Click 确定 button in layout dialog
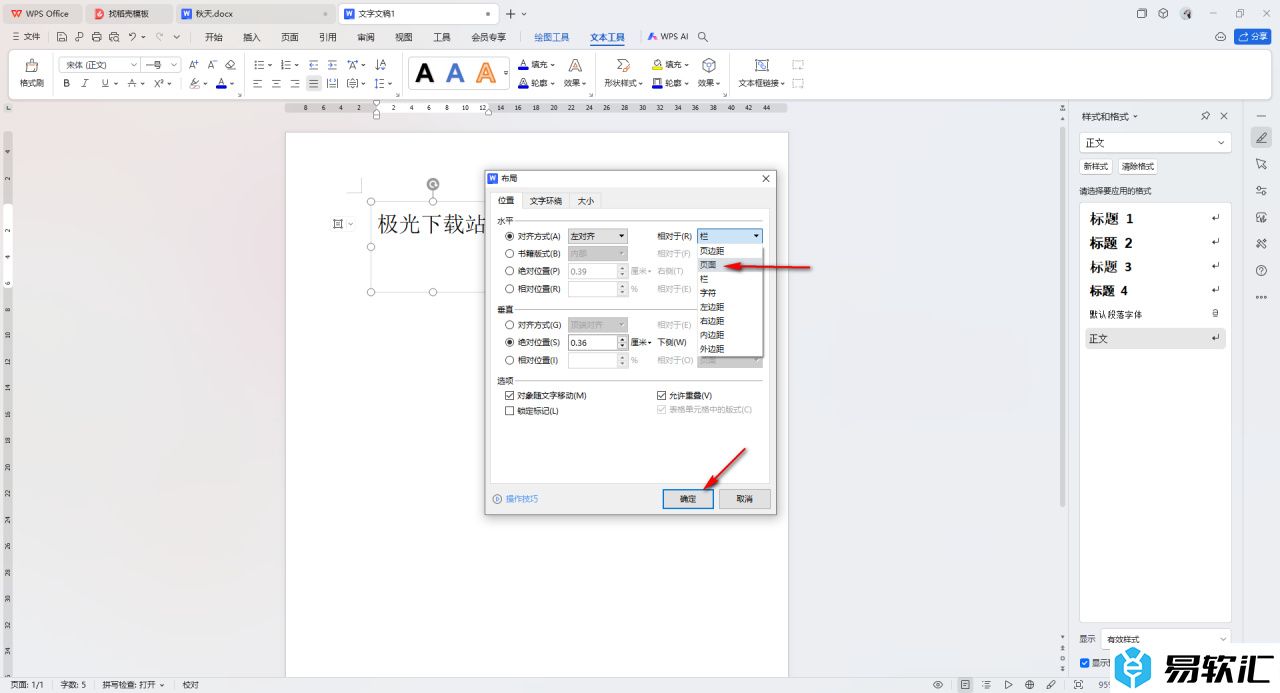This screenshot has height=693, width=1280. [x=688, y=498]
